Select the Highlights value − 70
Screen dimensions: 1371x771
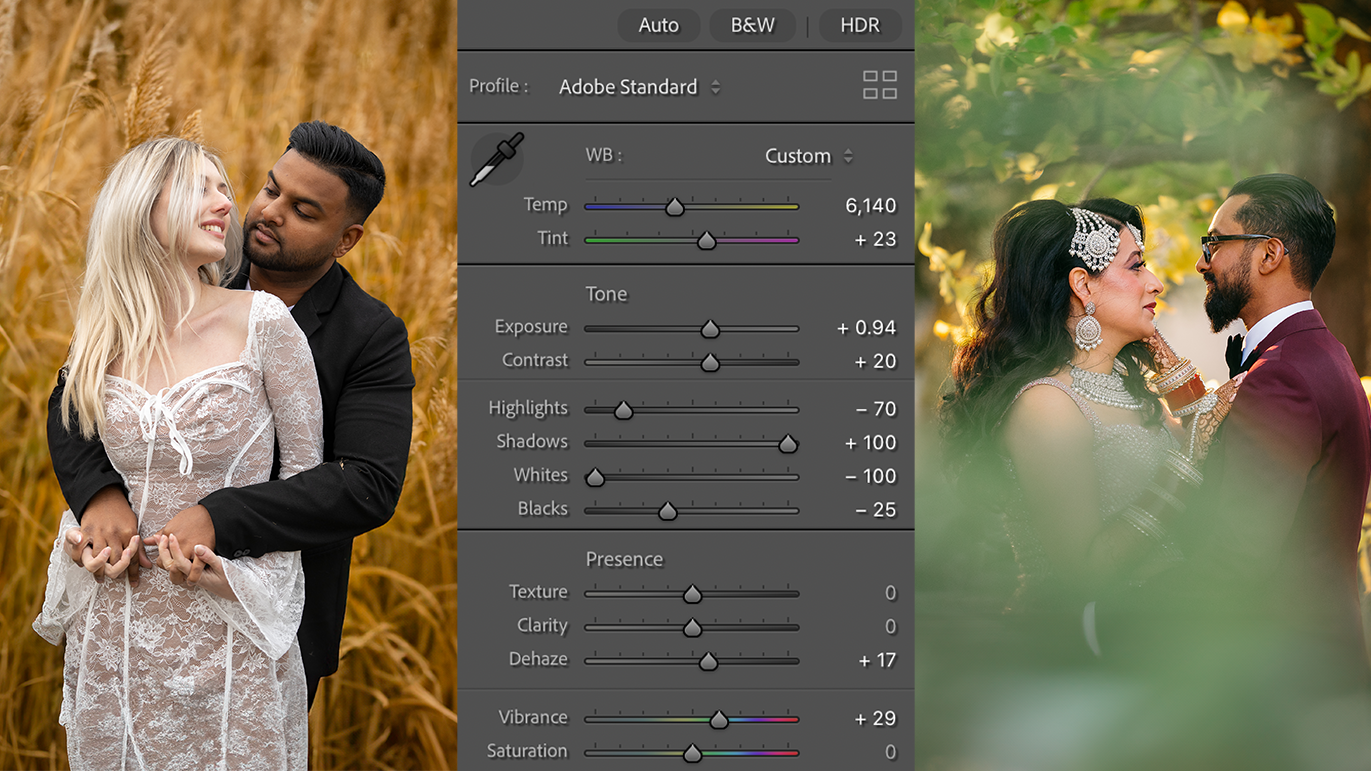tap(876, 409)
